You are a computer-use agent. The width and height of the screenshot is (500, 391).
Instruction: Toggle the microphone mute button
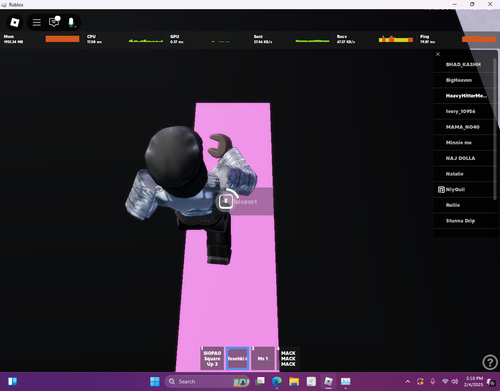71,22
